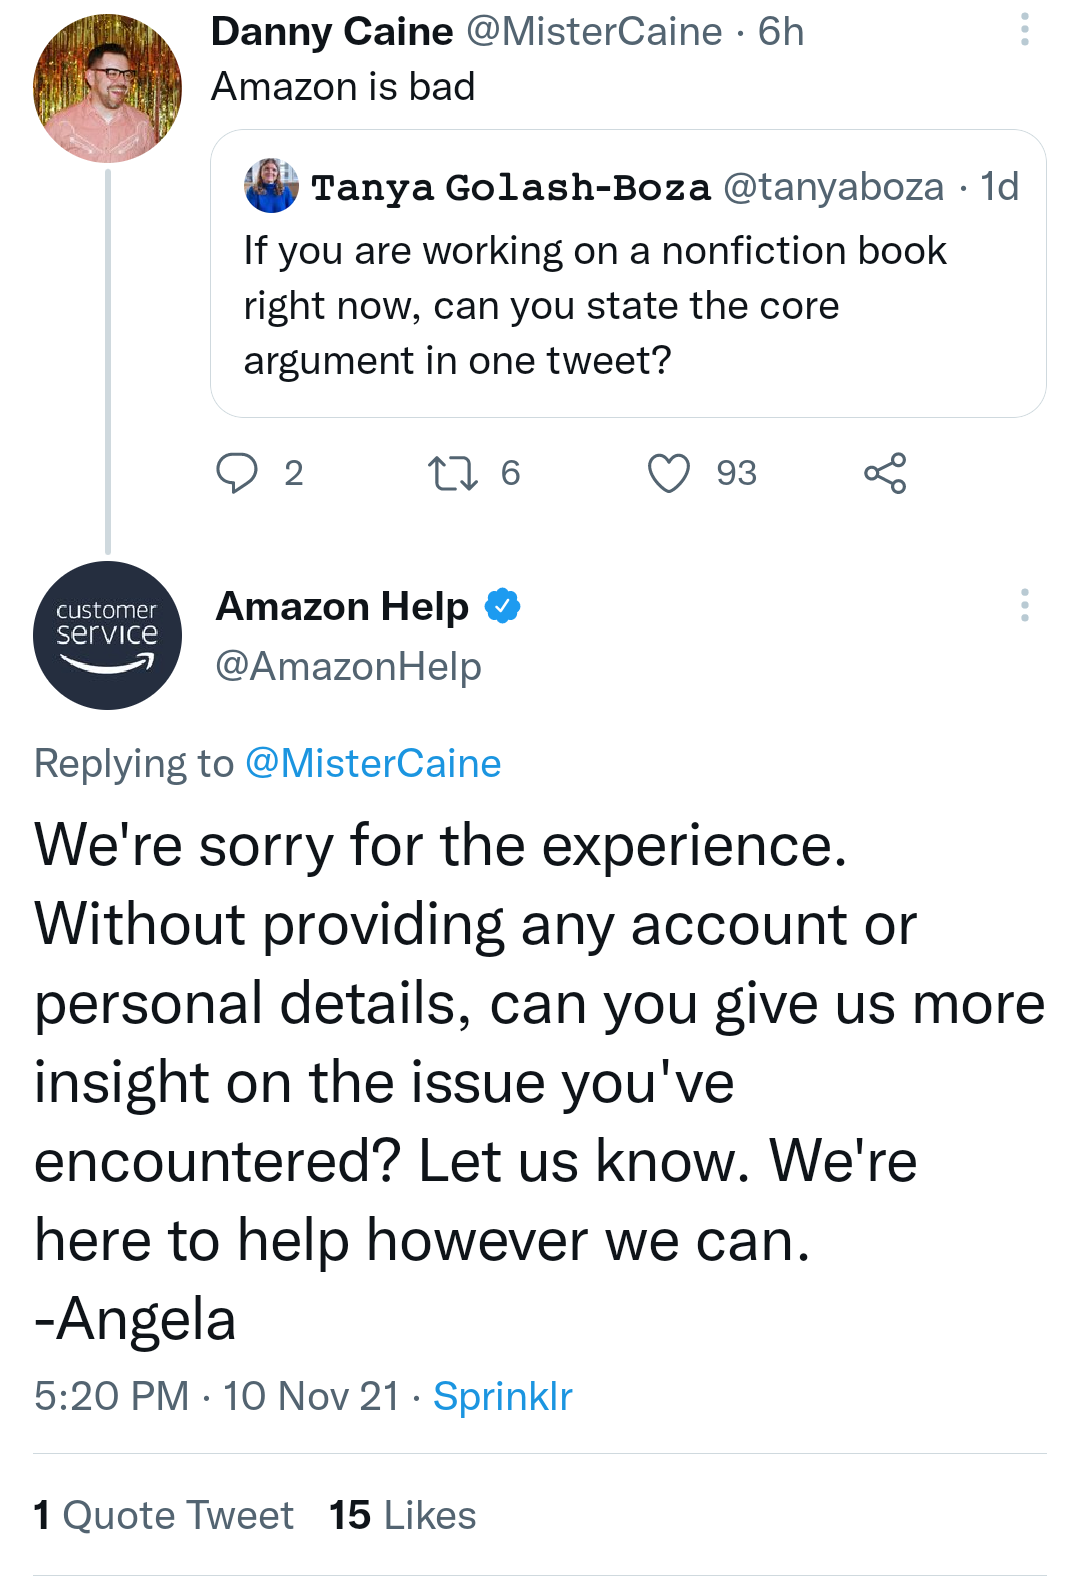View the 1 Quote Tweet list
Viewport: 1080px width, 1592px height.
tap(163, 1515)
